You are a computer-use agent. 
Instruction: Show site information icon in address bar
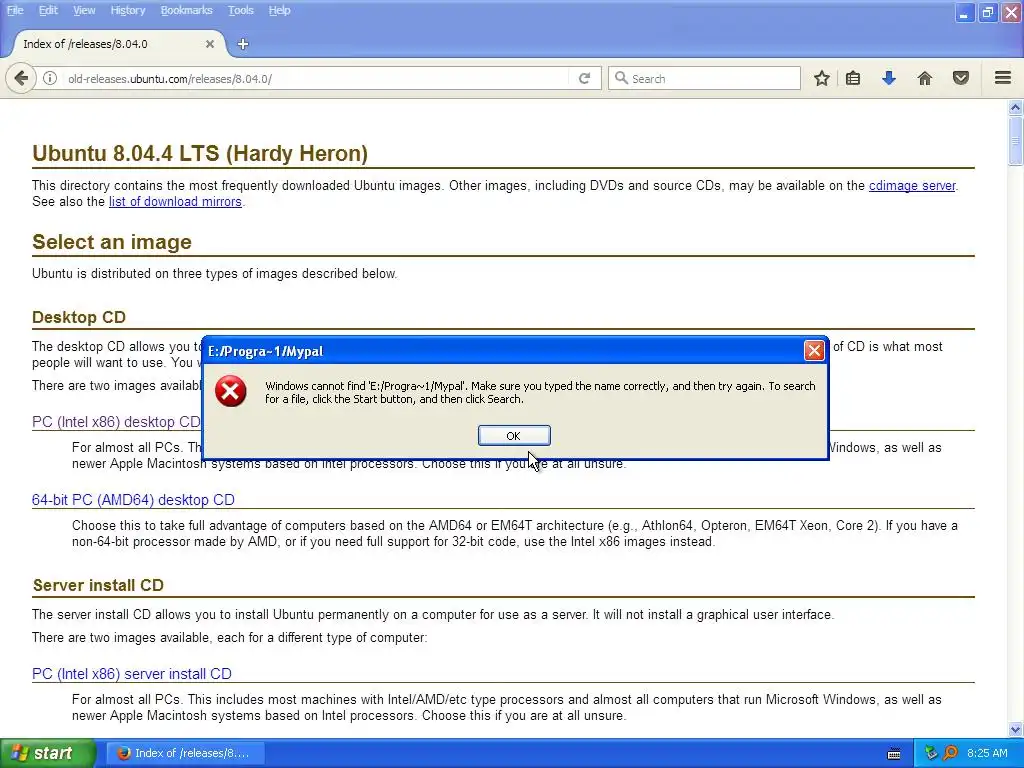[50, 78]
